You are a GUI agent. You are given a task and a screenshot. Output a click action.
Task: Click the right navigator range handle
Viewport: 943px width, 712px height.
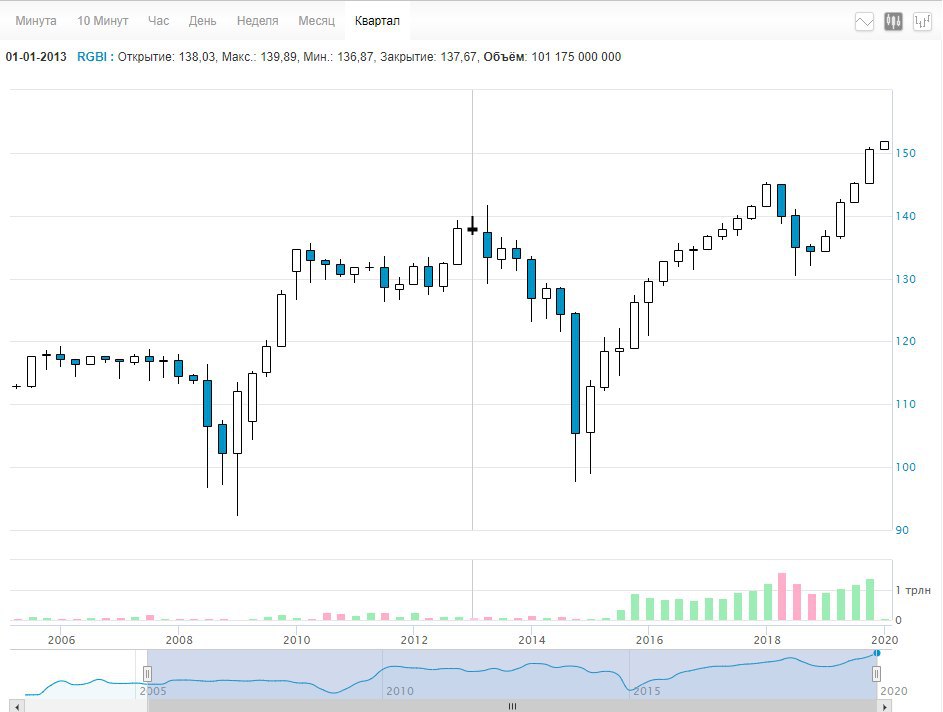pyautogui.click(x=877, y=674)
